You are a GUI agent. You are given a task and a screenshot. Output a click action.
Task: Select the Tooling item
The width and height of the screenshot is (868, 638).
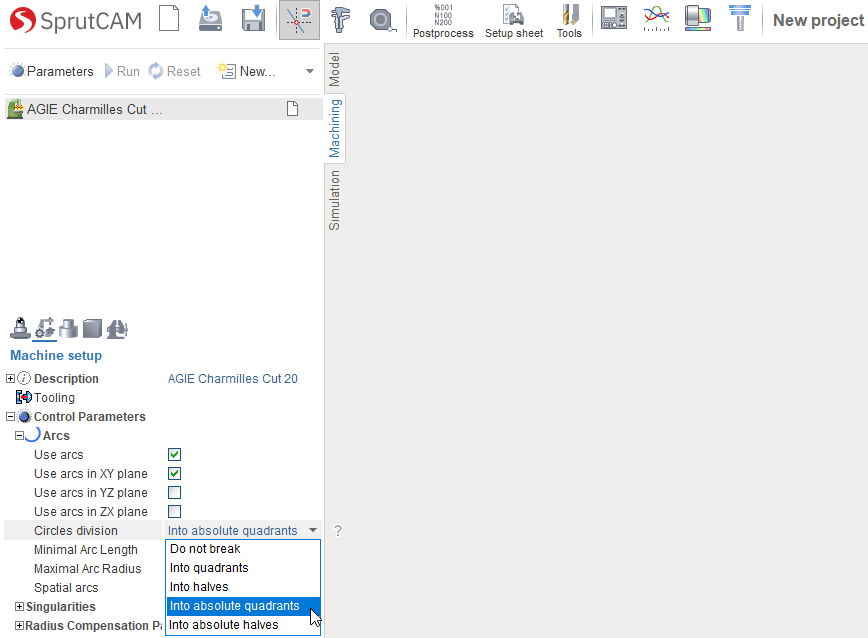[x=54, y=397]
